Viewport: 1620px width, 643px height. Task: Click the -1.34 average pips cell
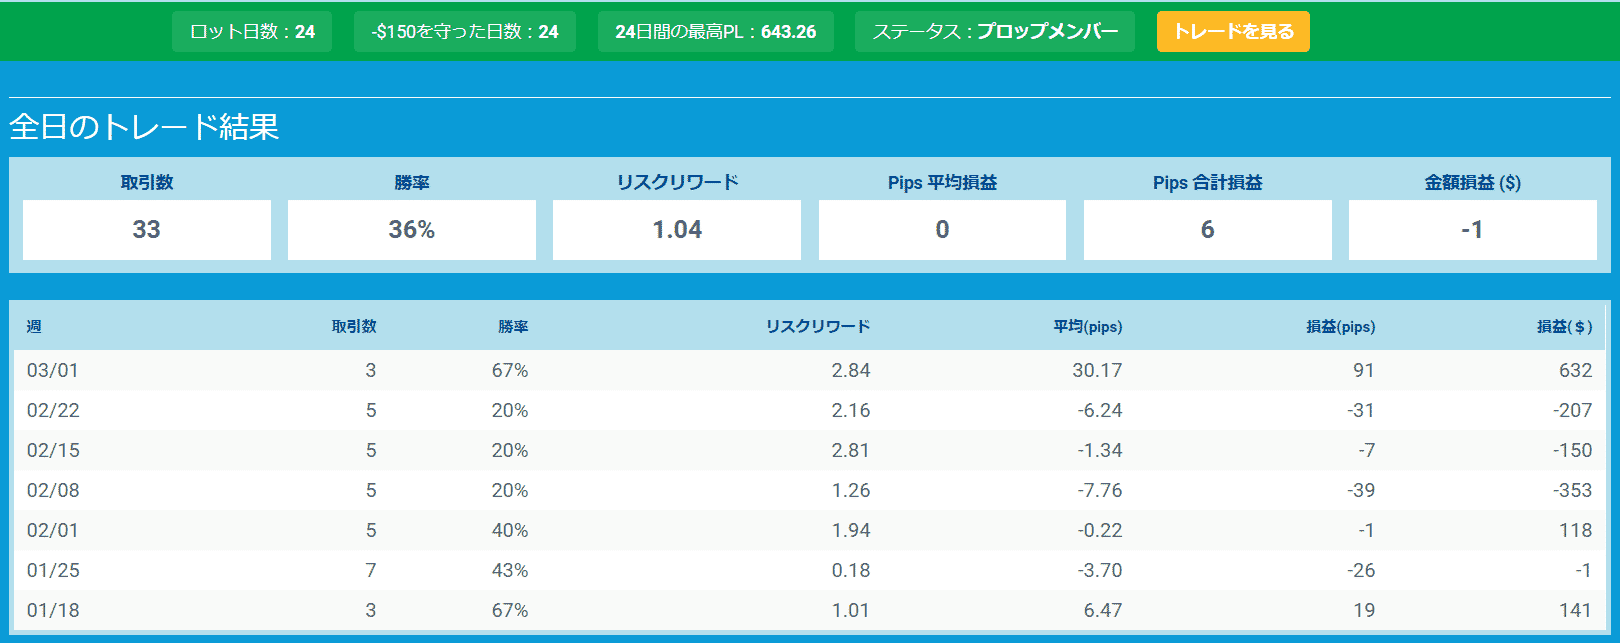click(x=1100, y=450)
